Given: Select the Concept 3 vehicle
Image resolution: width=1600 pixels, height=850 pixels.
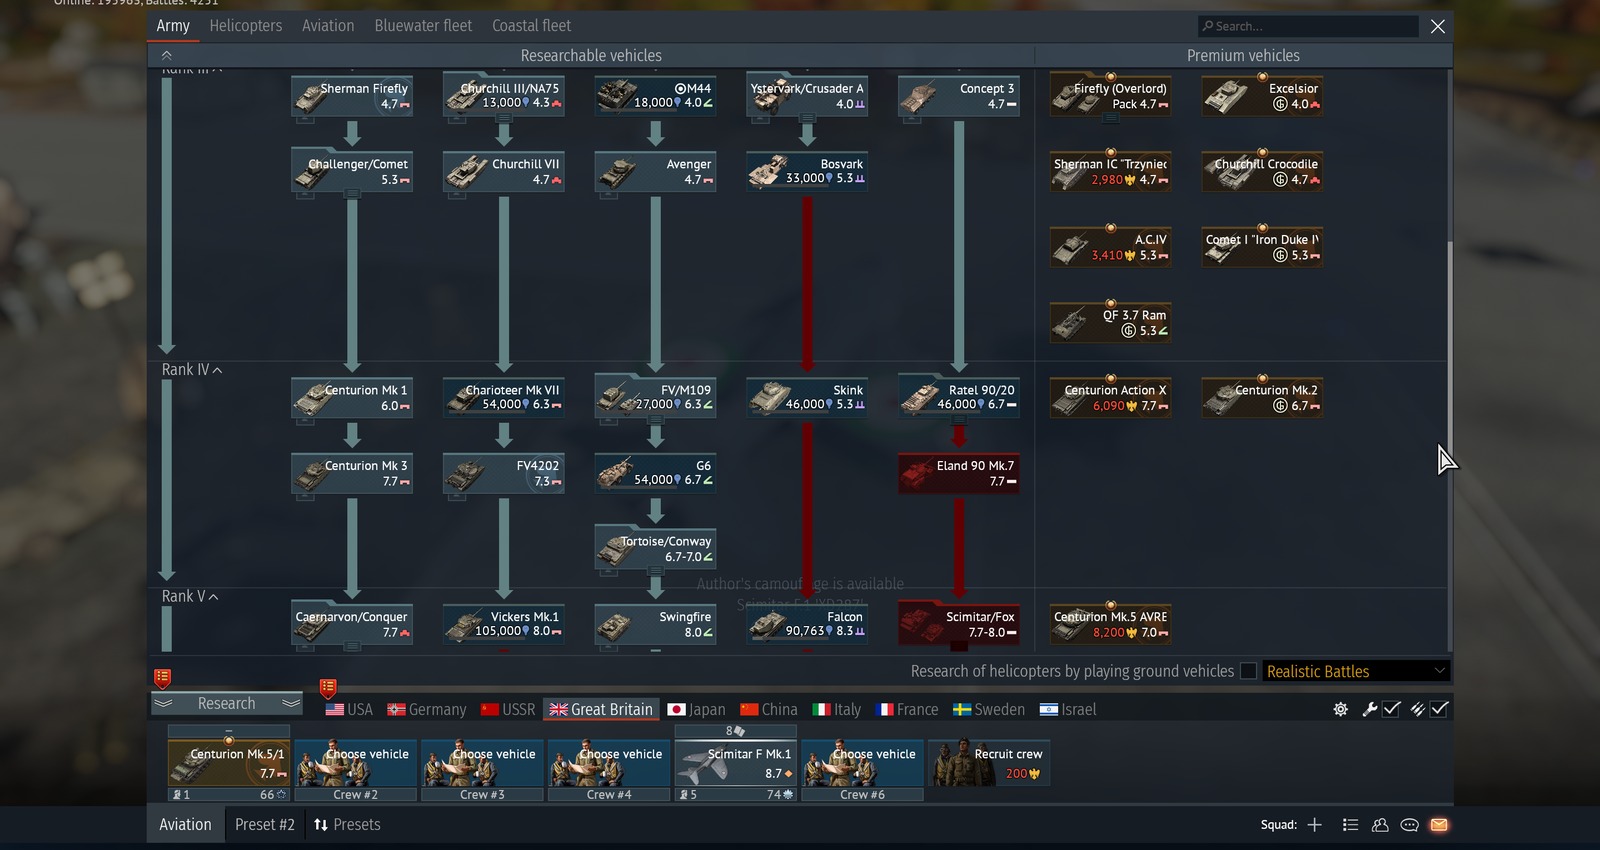Looking at the screenshot, I should click(959, 96).
